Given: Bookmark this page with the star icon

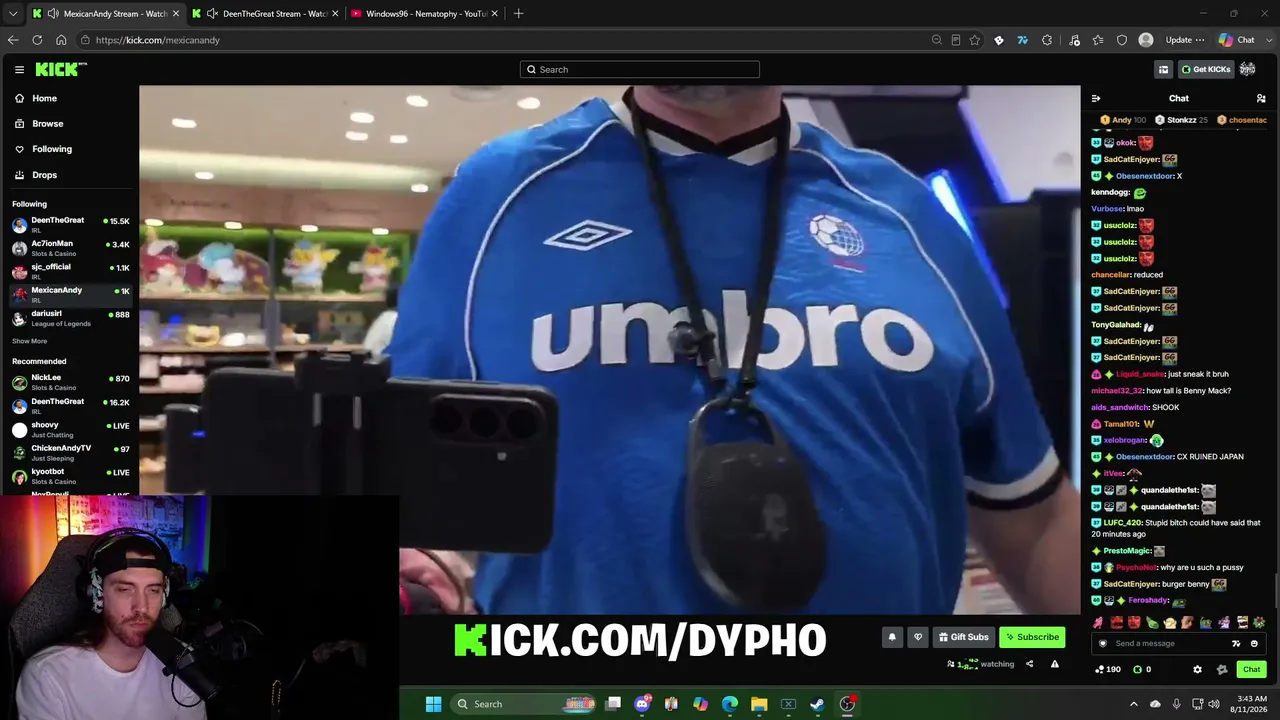Looking at the screenshot, I should pos(975,40).
